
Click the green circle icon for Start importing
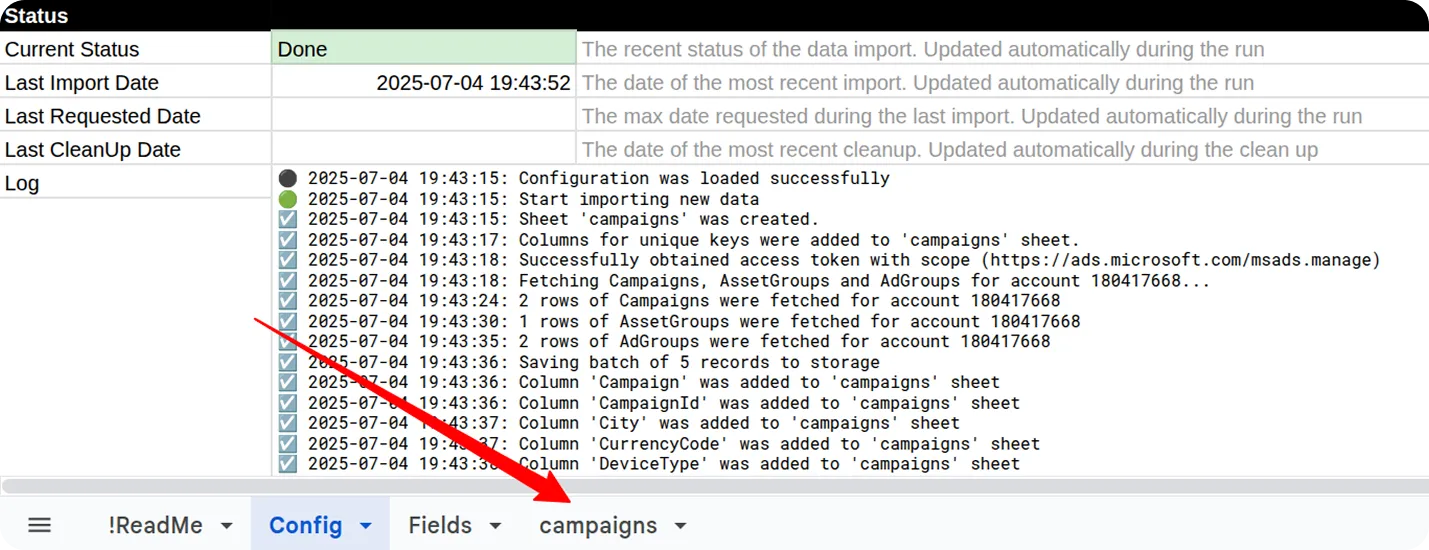pos(288,199)
